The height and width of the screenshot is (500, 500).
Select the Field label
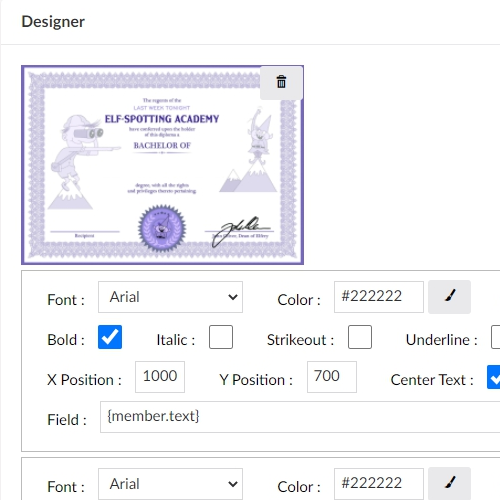pos(67,420)
